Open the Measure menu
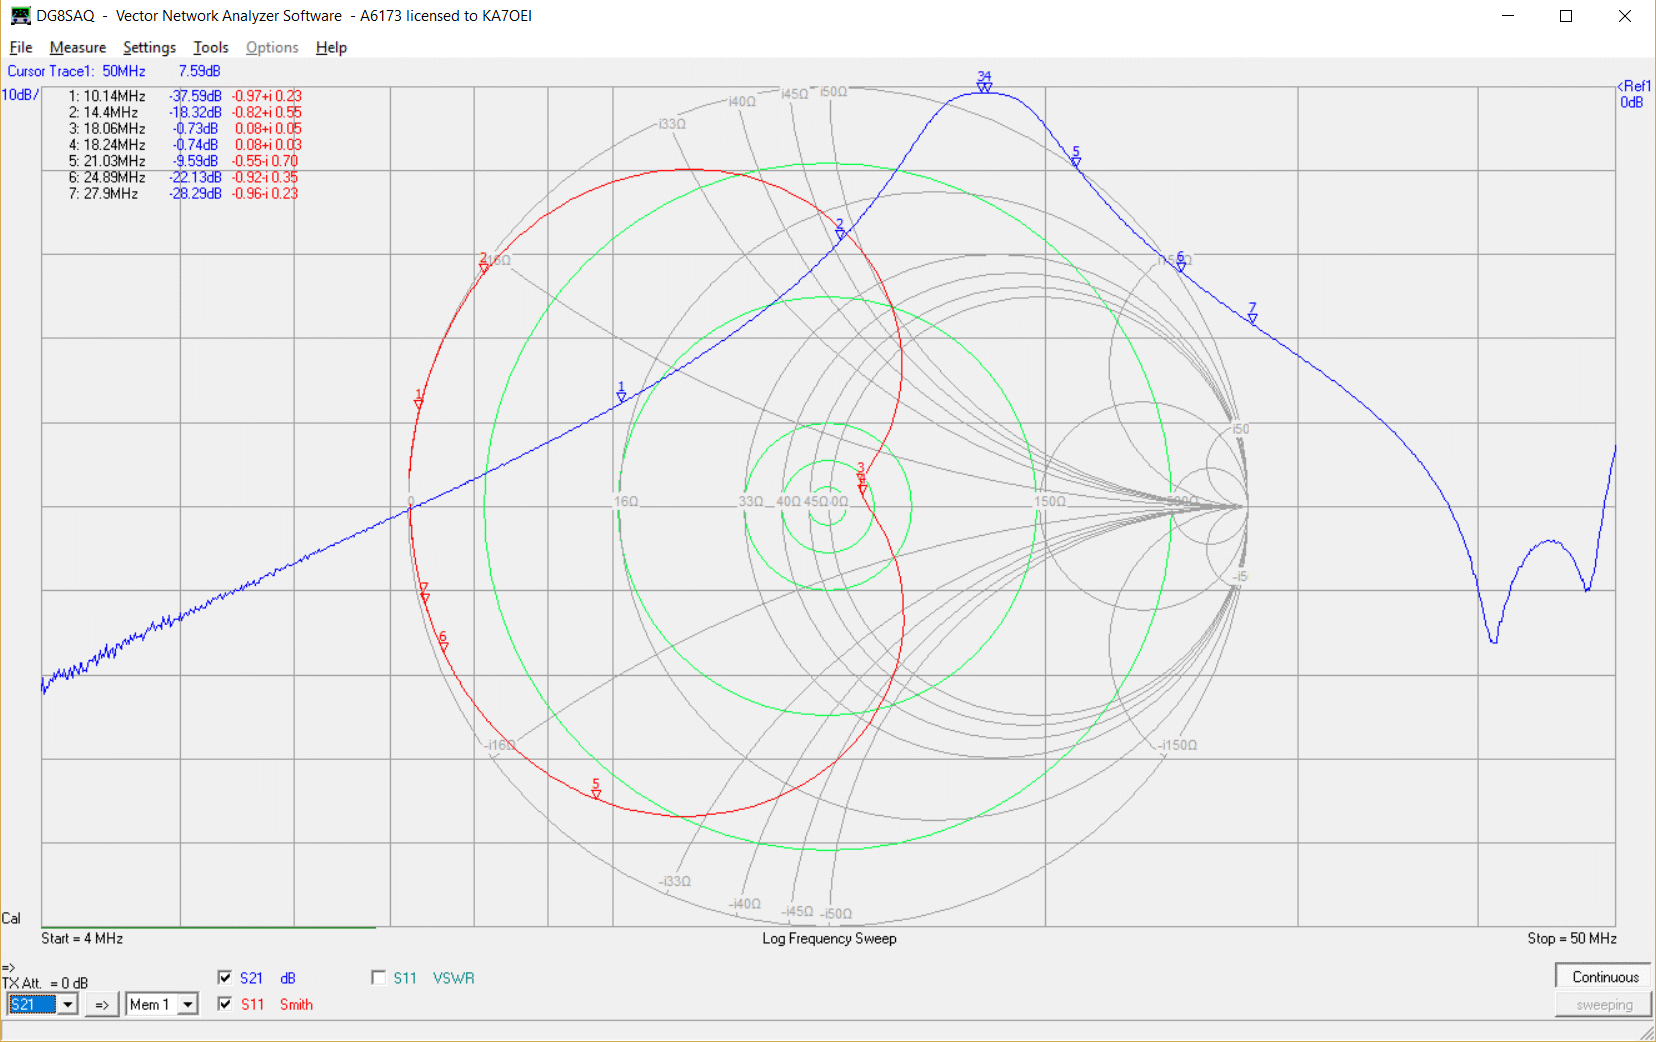Screen dimensions: 1656x1042 click(x=78, y=47)
